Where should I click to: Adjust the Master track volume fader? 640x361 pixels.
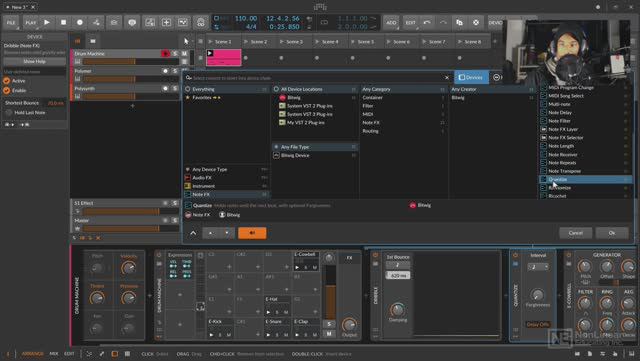tap(131, 229)
